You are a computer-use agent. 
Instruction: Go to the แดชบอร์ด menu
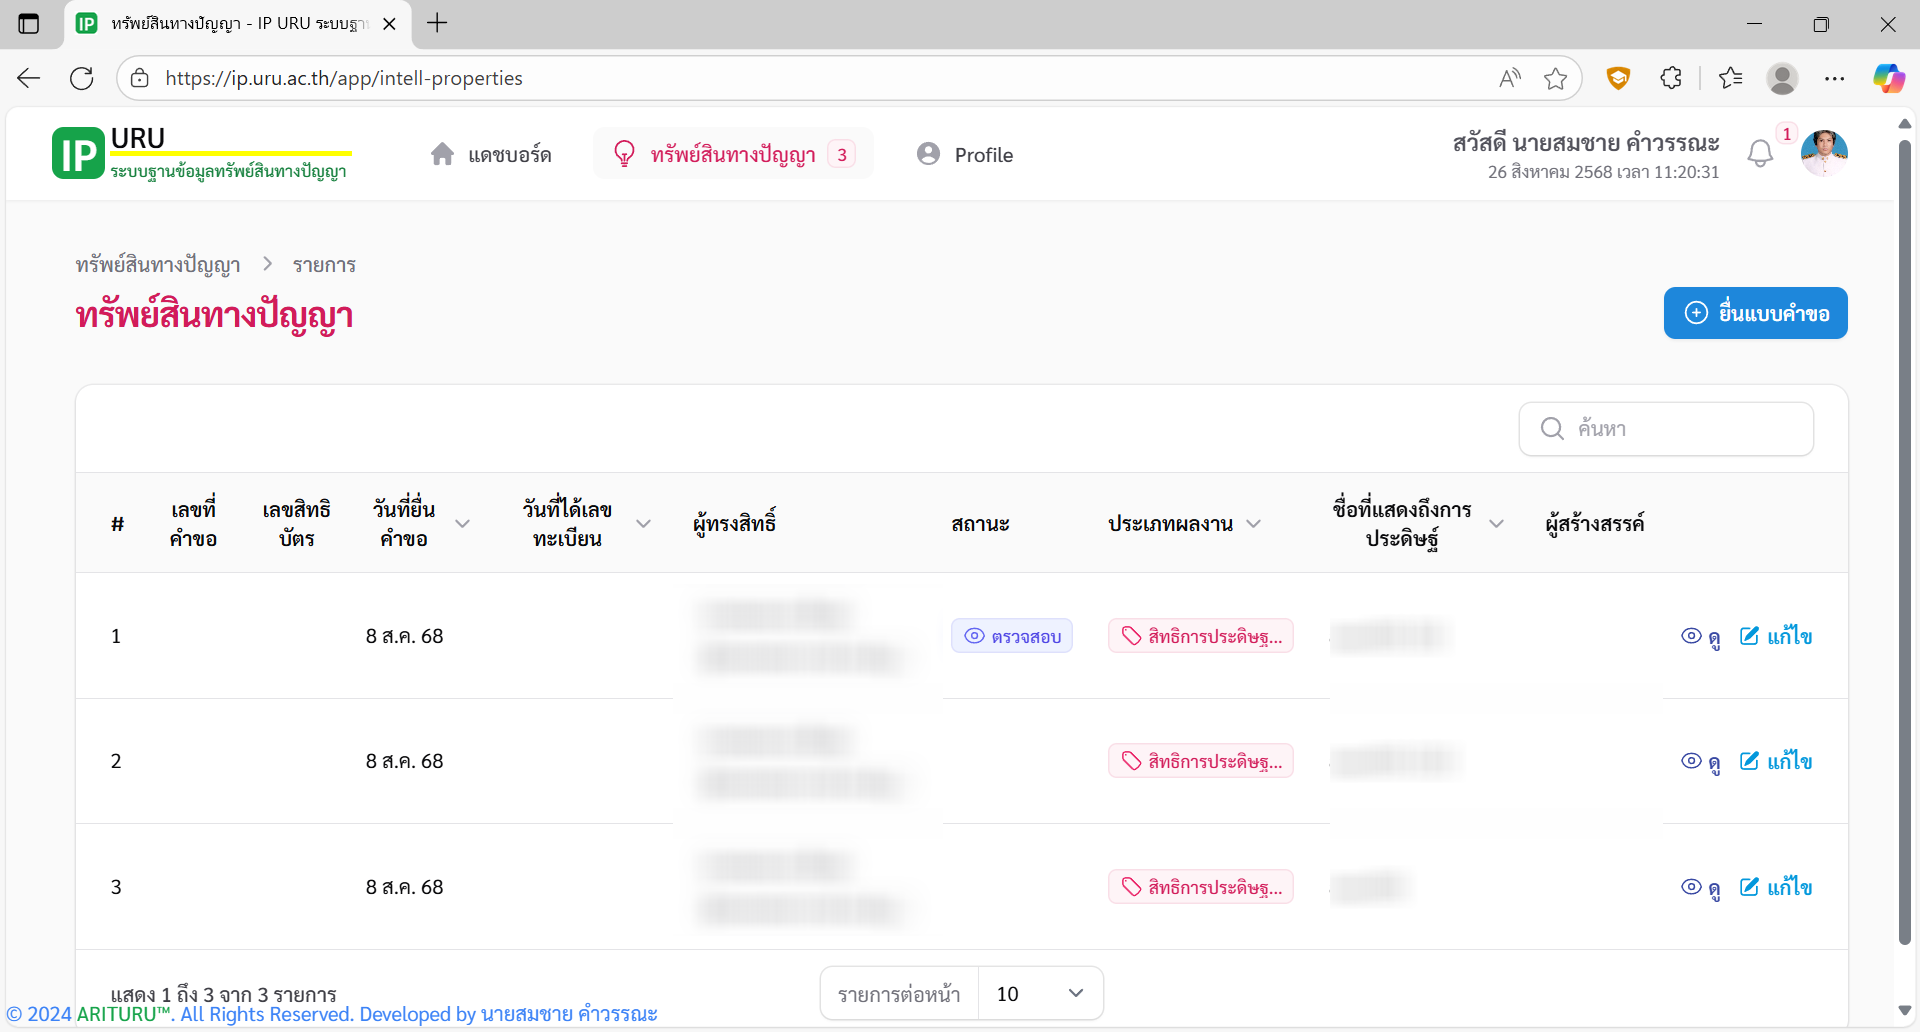tap(491, 154)
